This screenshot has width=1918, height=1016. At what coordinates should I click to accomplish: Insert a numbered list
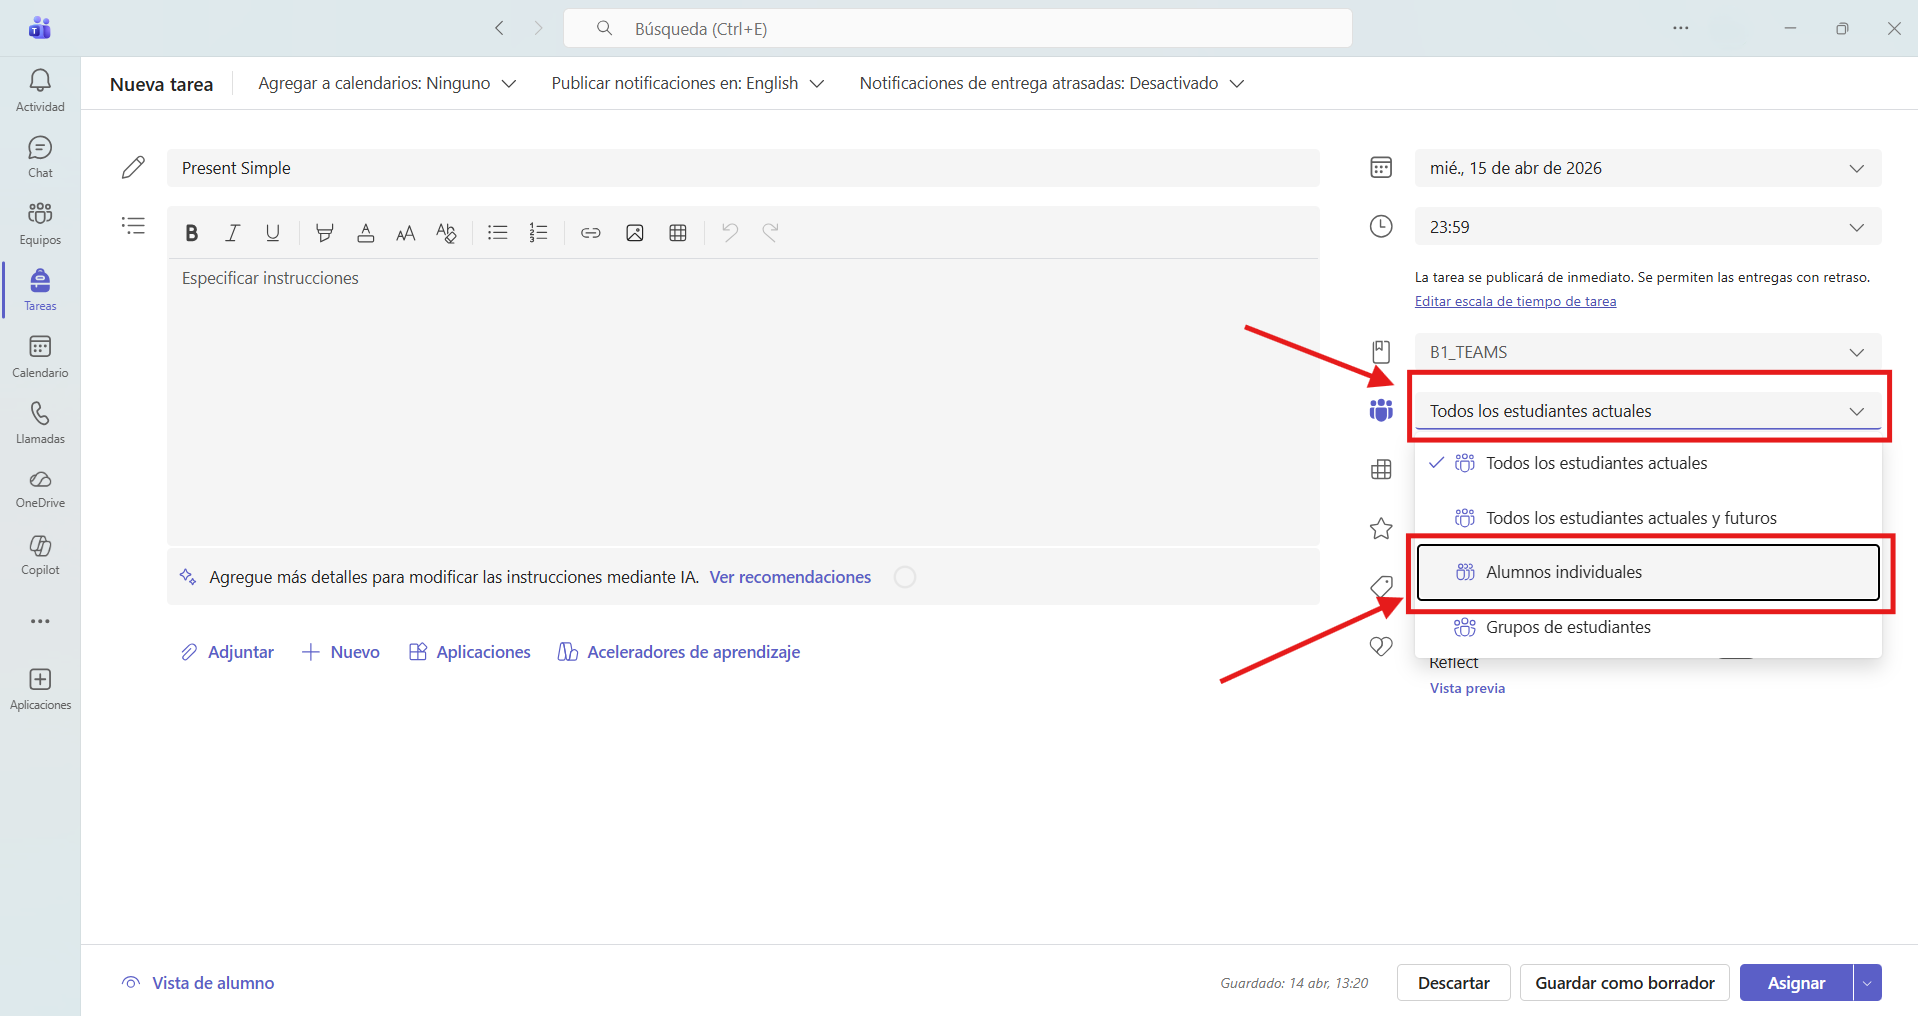(538, 233)
